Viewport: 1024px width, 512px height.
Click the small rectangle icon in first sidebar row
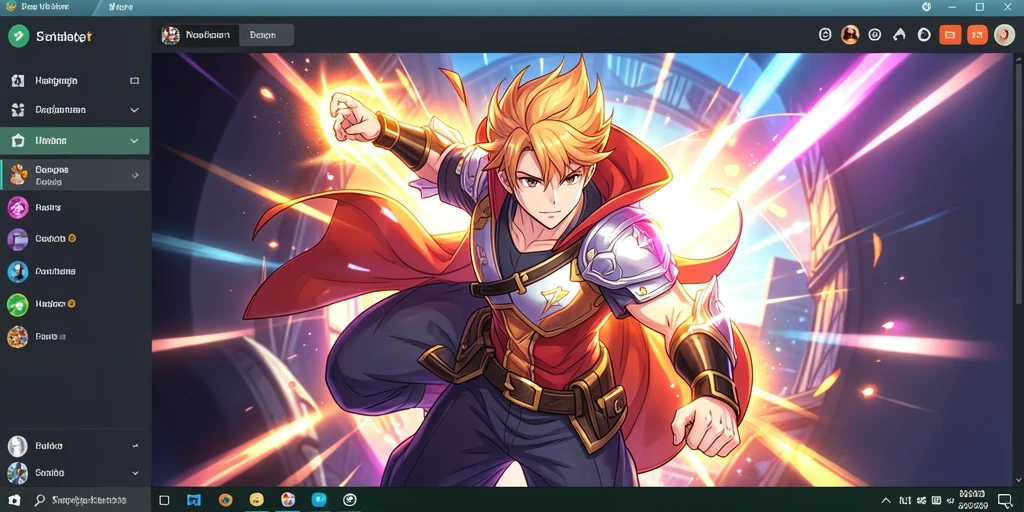135,81
